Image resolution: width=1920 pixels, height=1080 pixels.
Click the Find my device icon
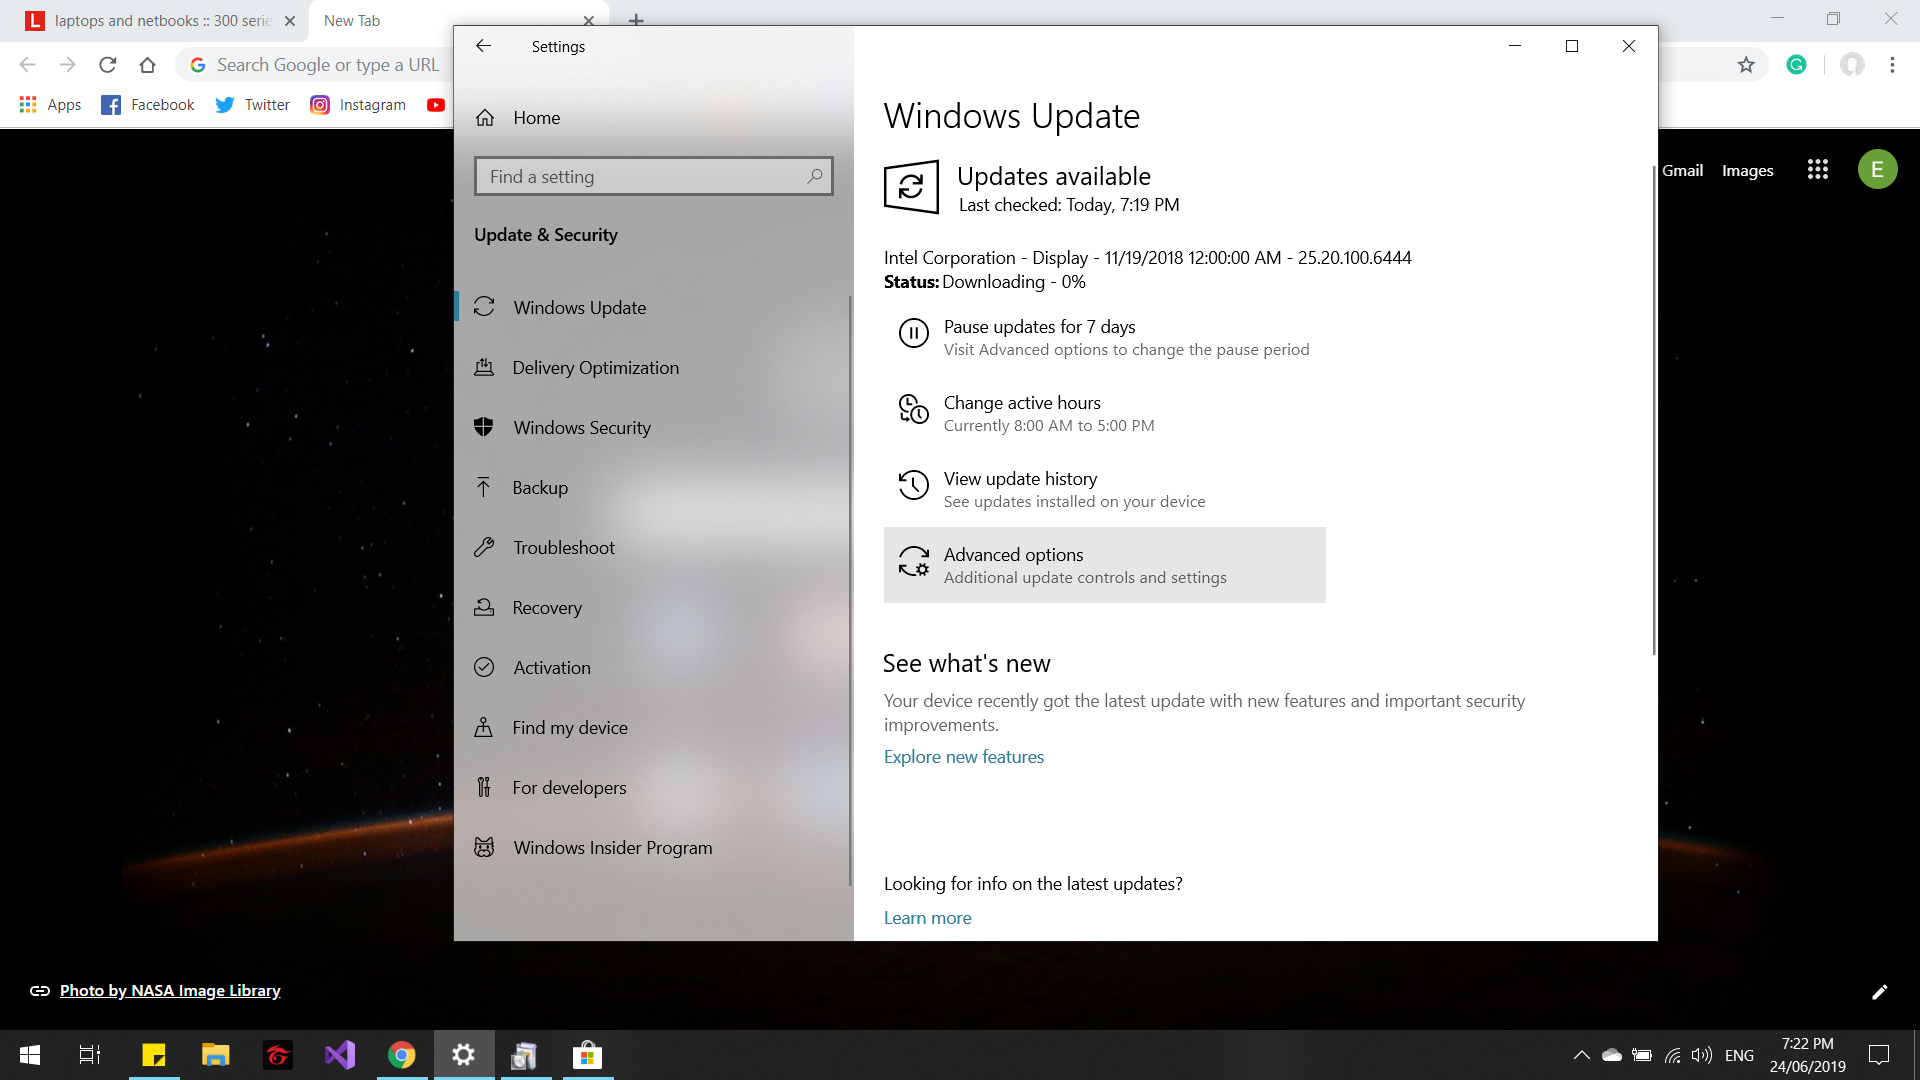[484, 727]
